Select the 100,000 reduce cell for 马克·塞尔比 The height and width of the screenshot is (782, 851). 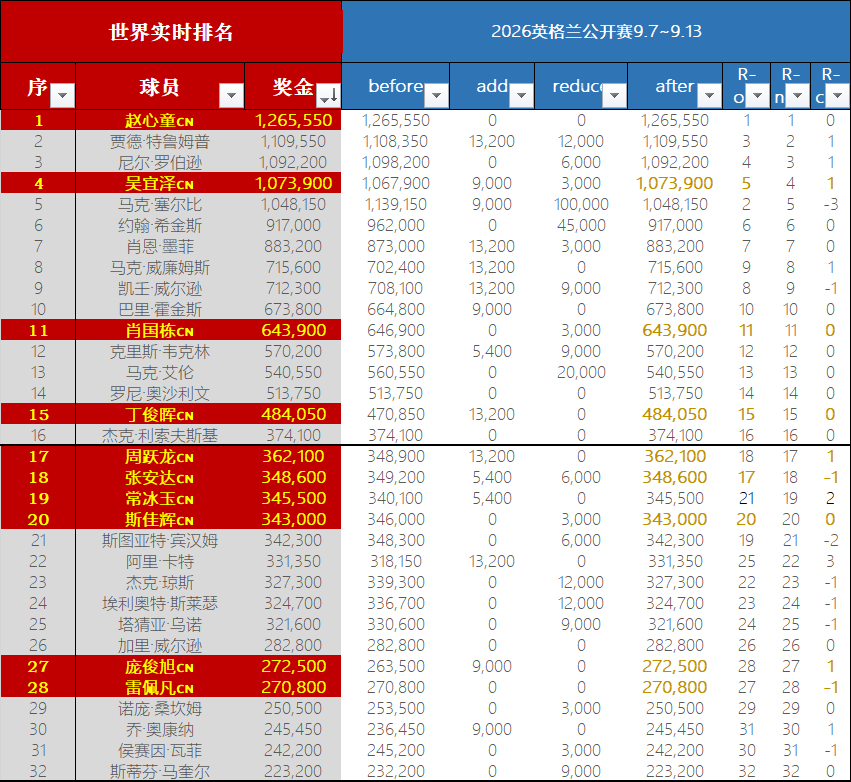581,204
